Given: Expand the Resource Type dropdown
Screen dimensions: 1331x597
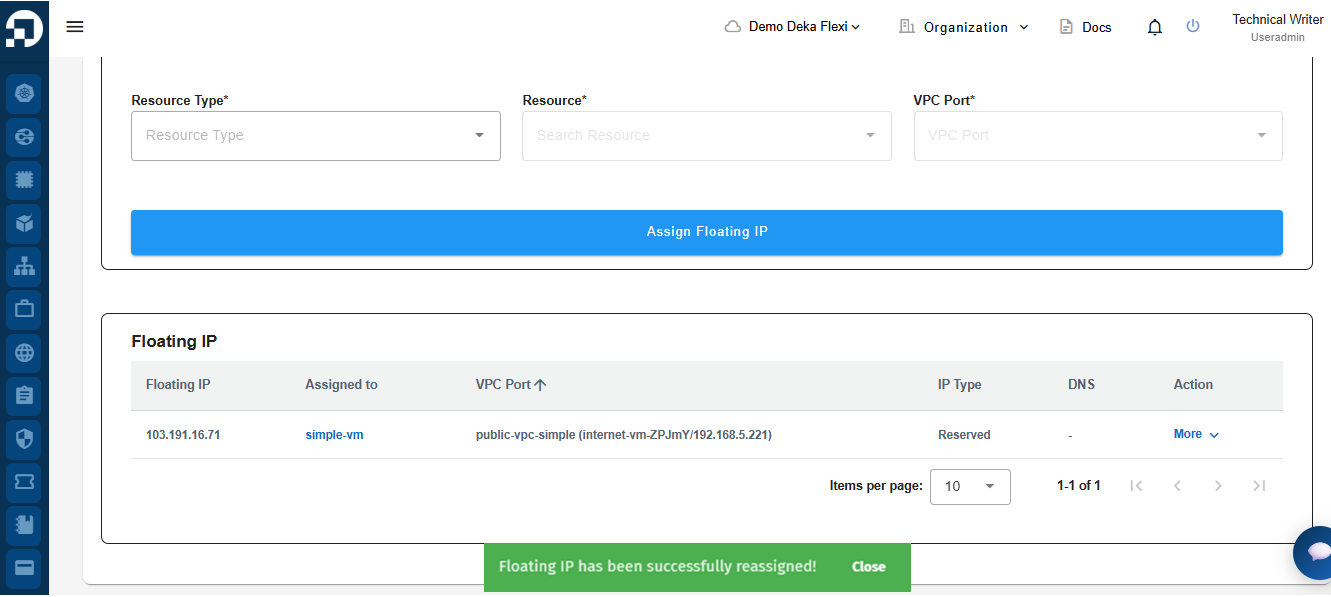Looking at the screenshot, I should coord(315,136).
